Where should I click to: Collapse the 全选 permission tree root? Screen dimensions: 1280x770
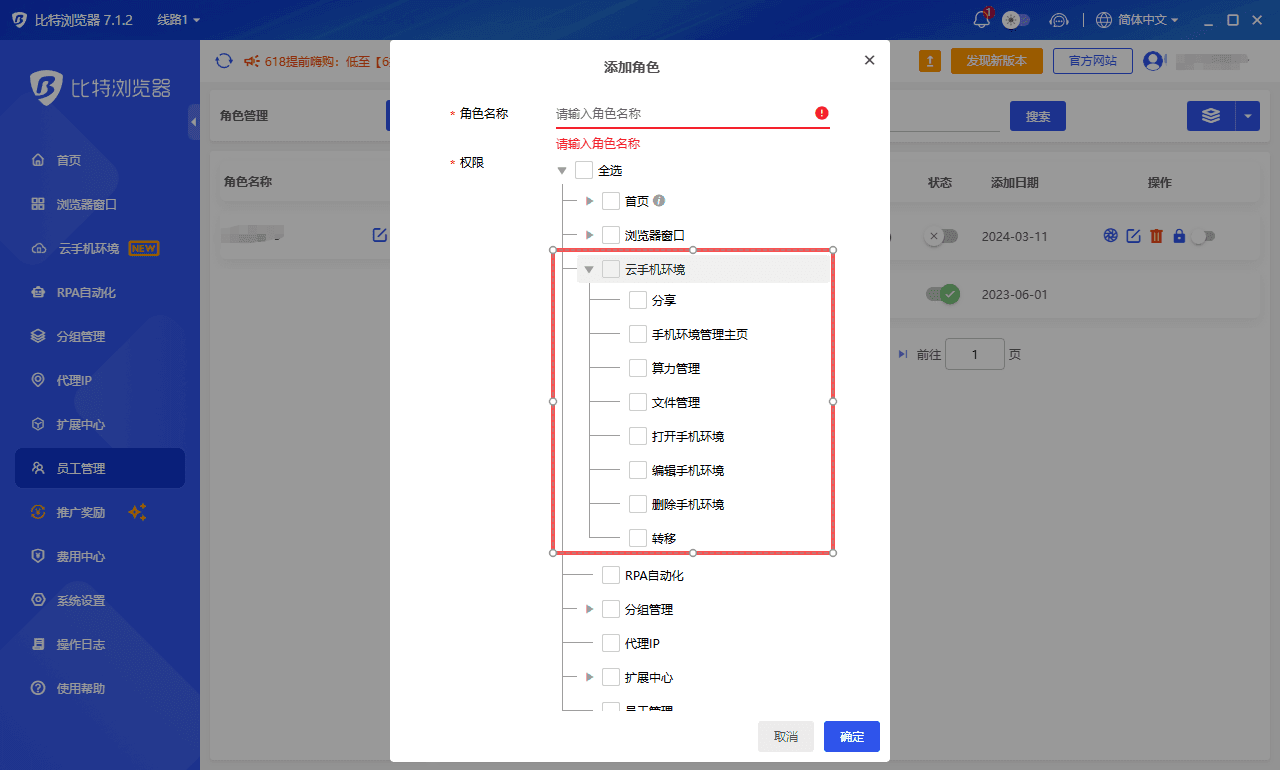562,171
